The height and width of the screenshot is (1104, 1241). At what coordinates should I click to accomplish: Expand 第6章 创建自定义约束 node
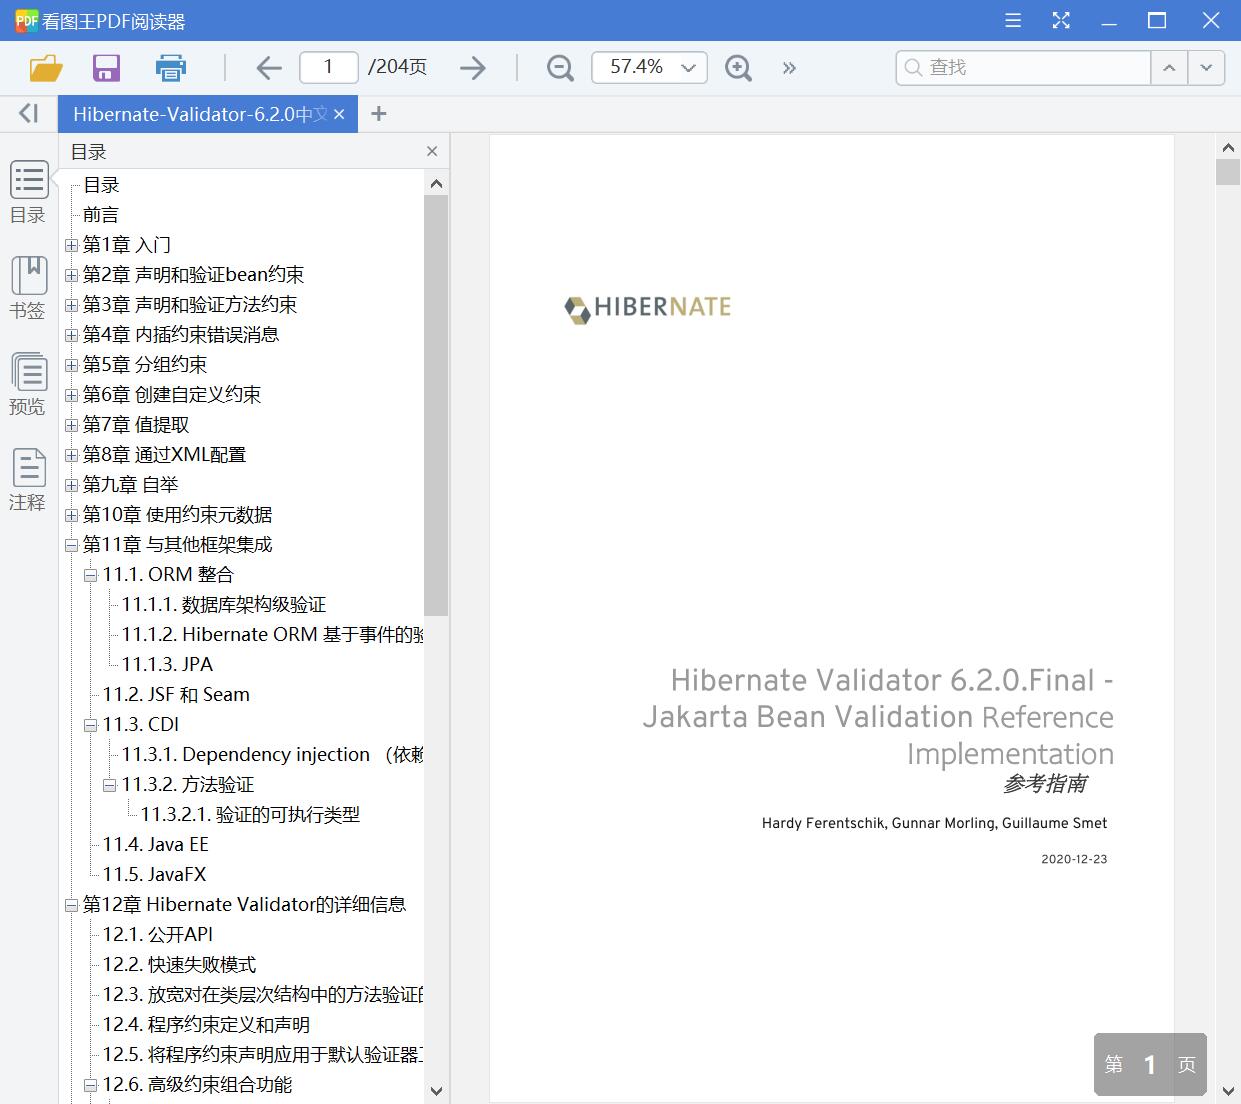71,395
